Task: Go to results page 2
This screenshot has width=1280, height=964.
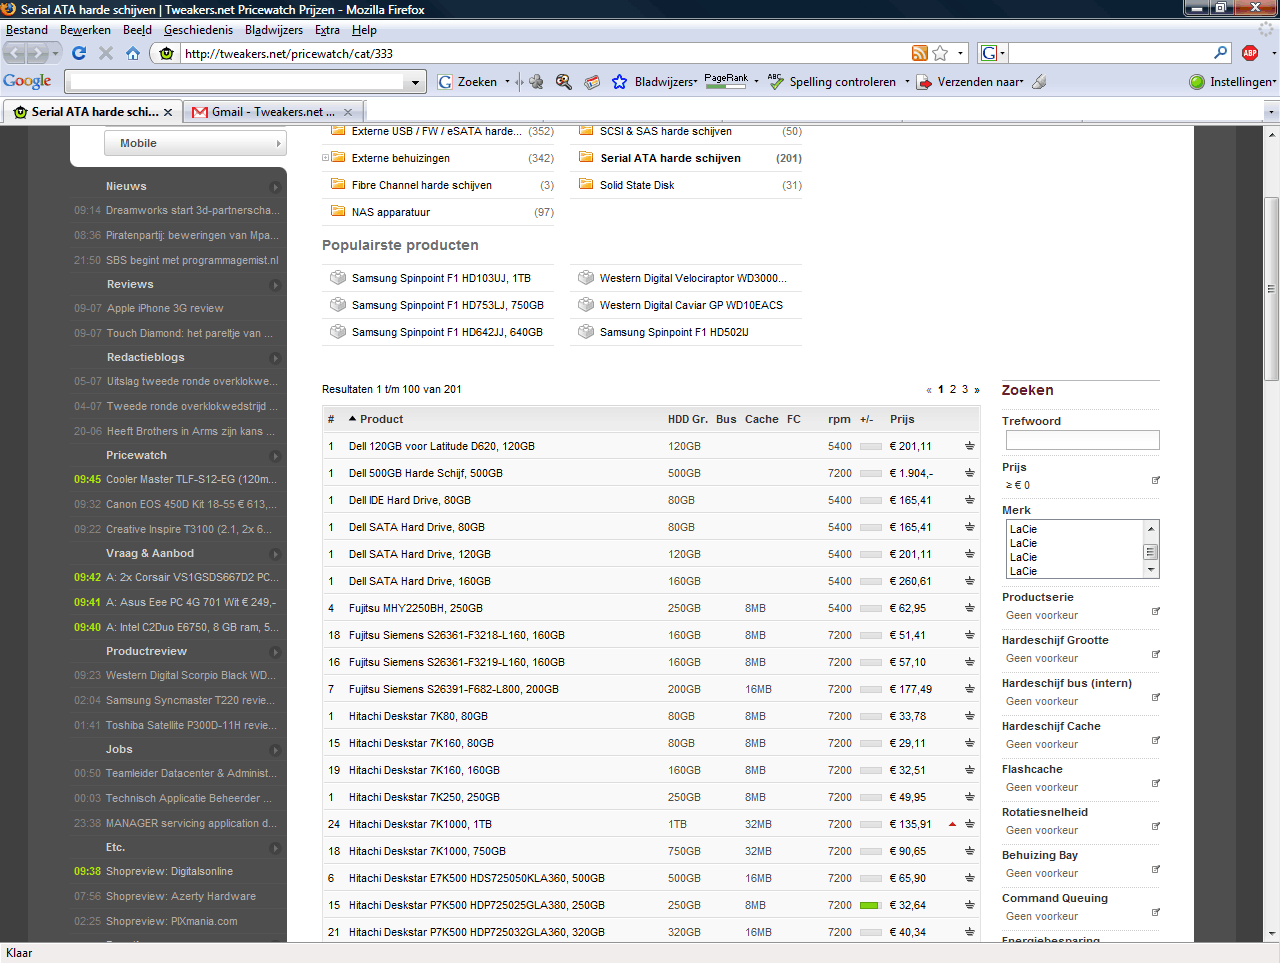Action: (953, 389)
